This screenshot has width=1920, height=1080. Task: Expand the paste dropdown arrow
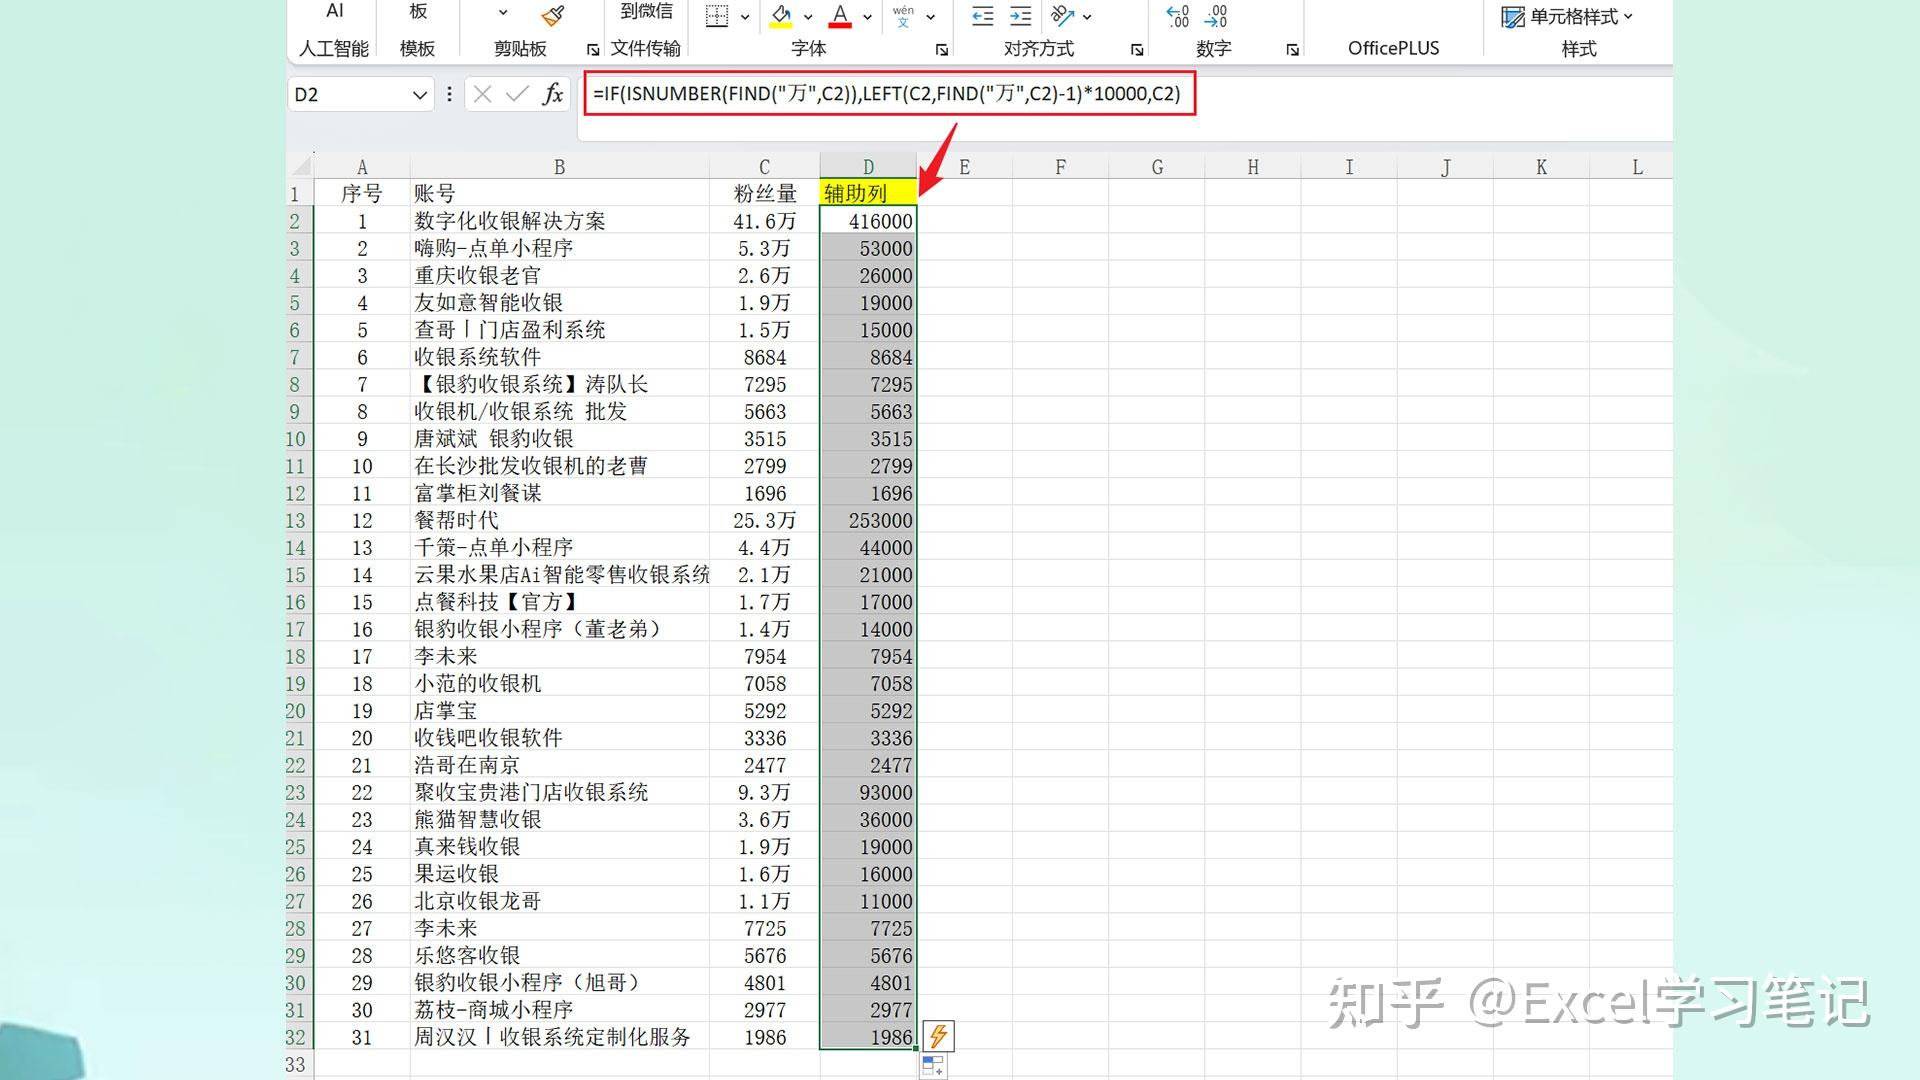coord(503,13)
